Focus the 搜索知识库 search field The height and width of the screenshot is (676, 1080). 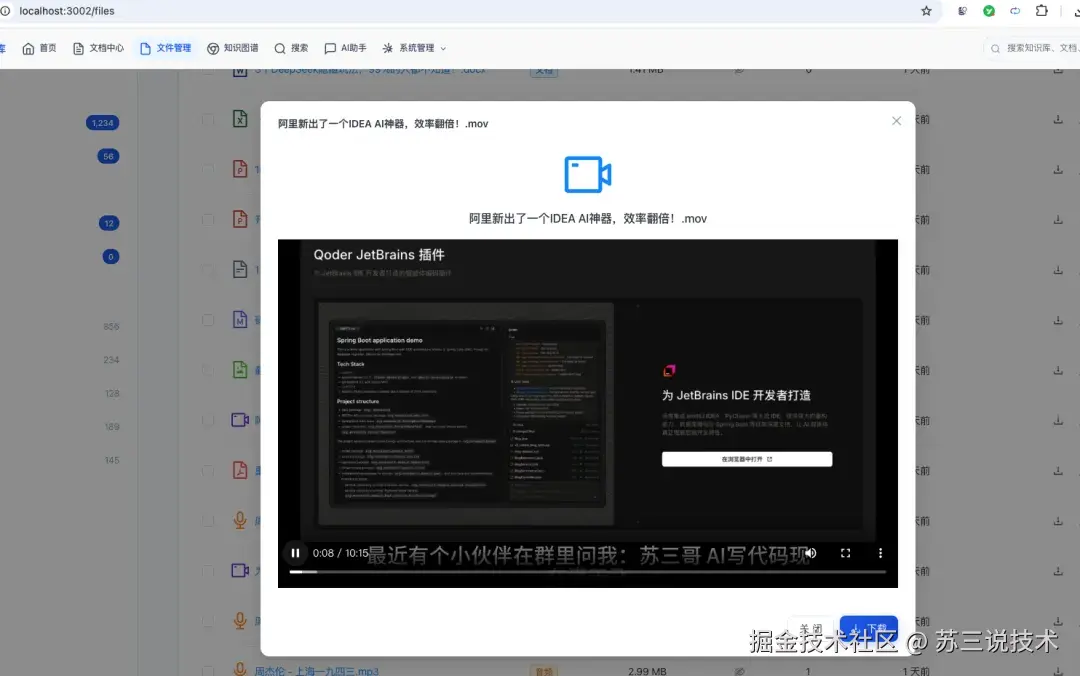tap(1035, 48)
